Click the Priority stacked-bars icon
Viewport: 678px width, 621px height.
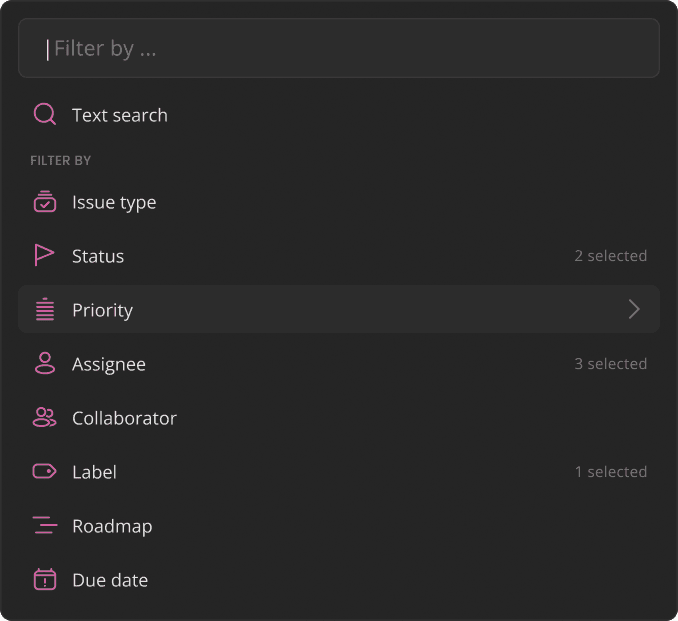45,310
